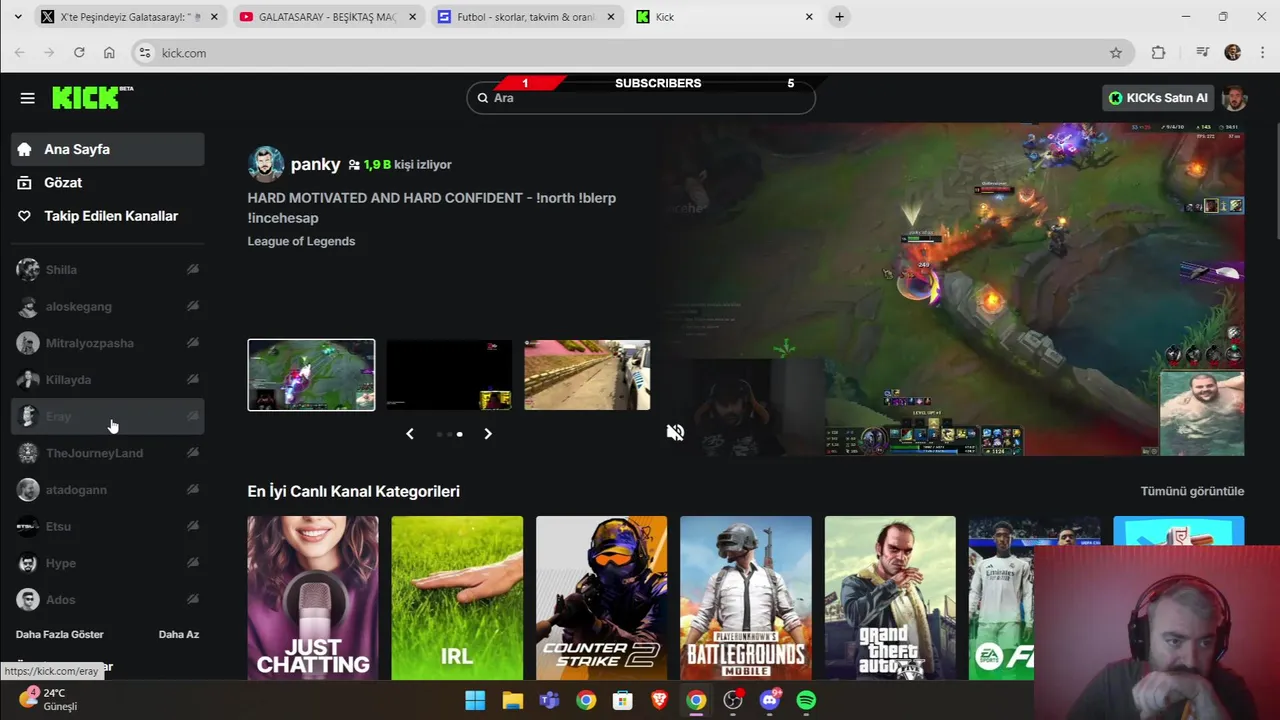Open Mitralyozpasha channel avatar
Viewport: 1280px width, 720px height.
28,343
